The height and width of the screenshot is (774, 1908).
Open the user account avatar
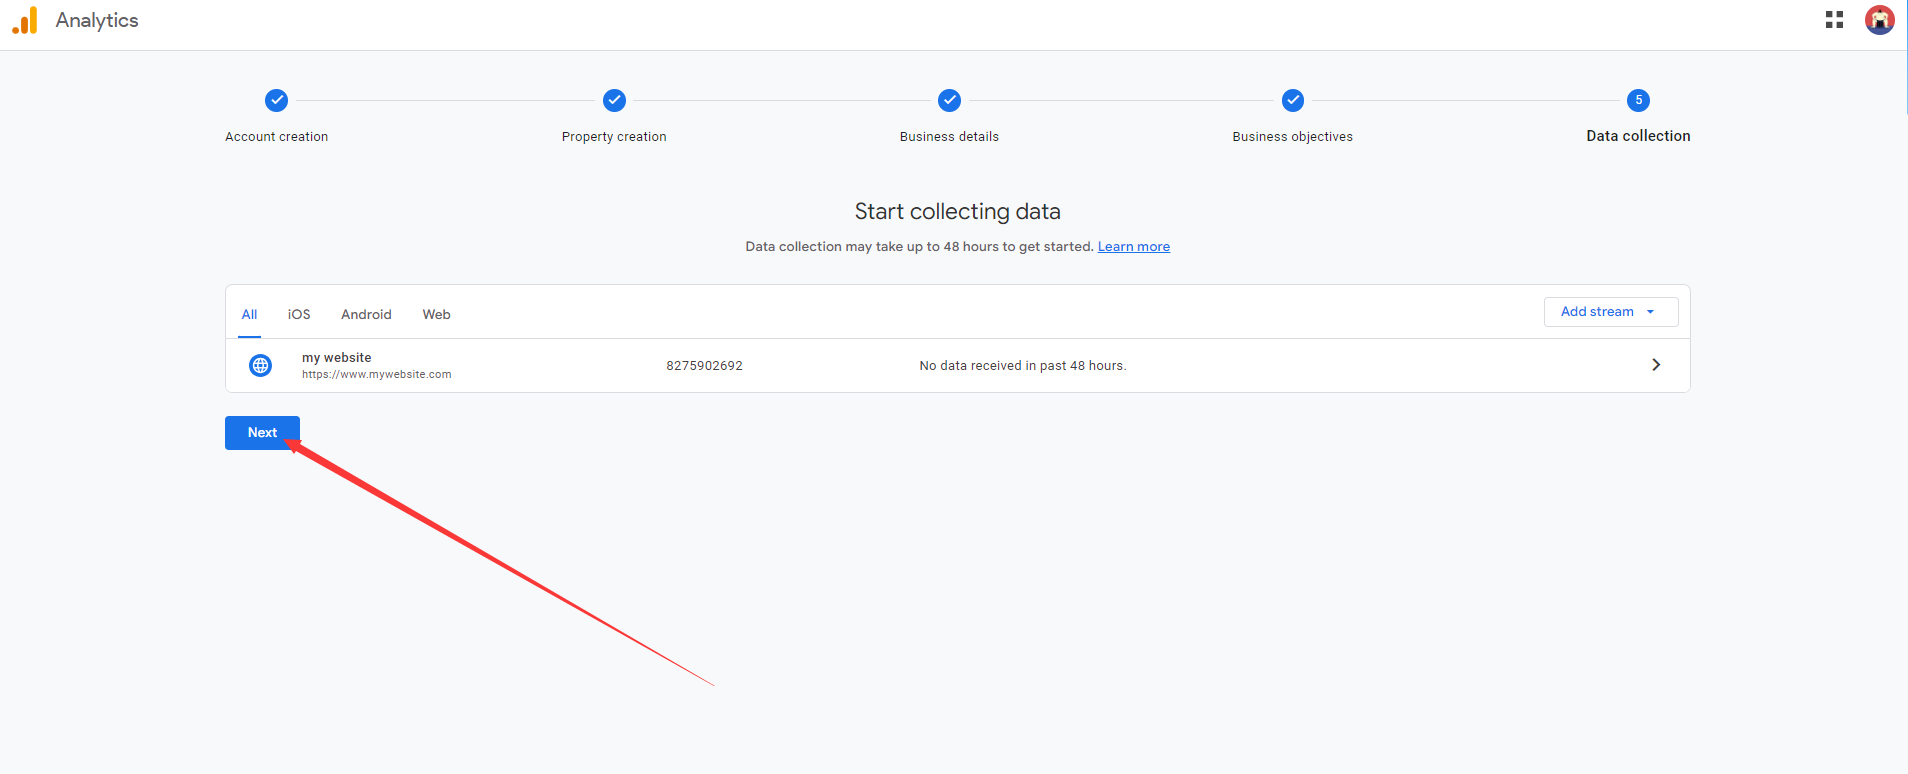click(x=1879, y=20)
